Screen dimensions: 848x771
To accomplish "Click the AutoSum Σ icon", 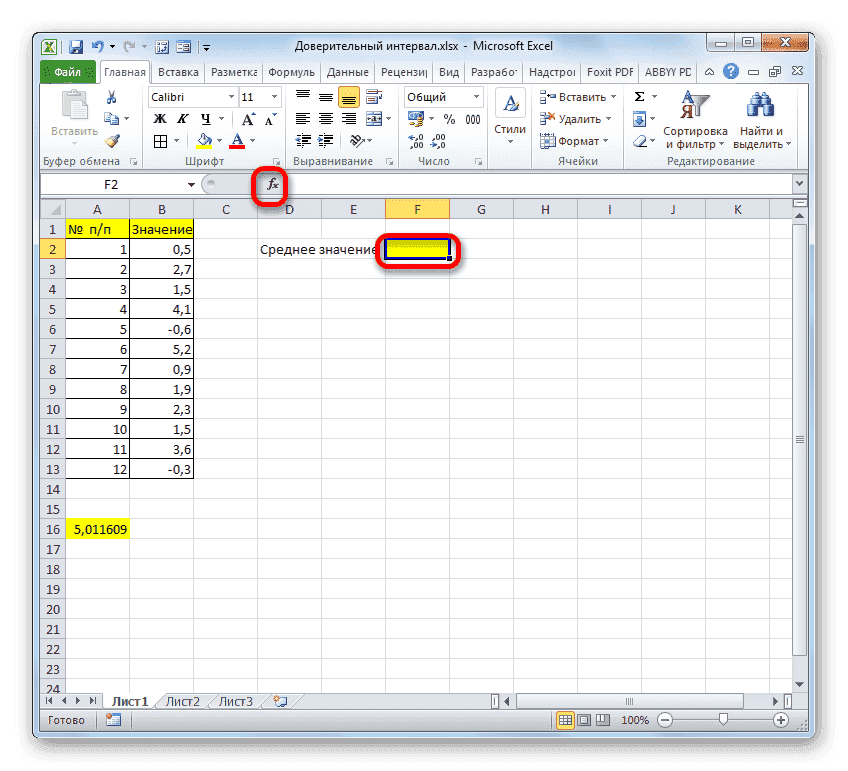I will pyautogui.click(x=637, y=96).
